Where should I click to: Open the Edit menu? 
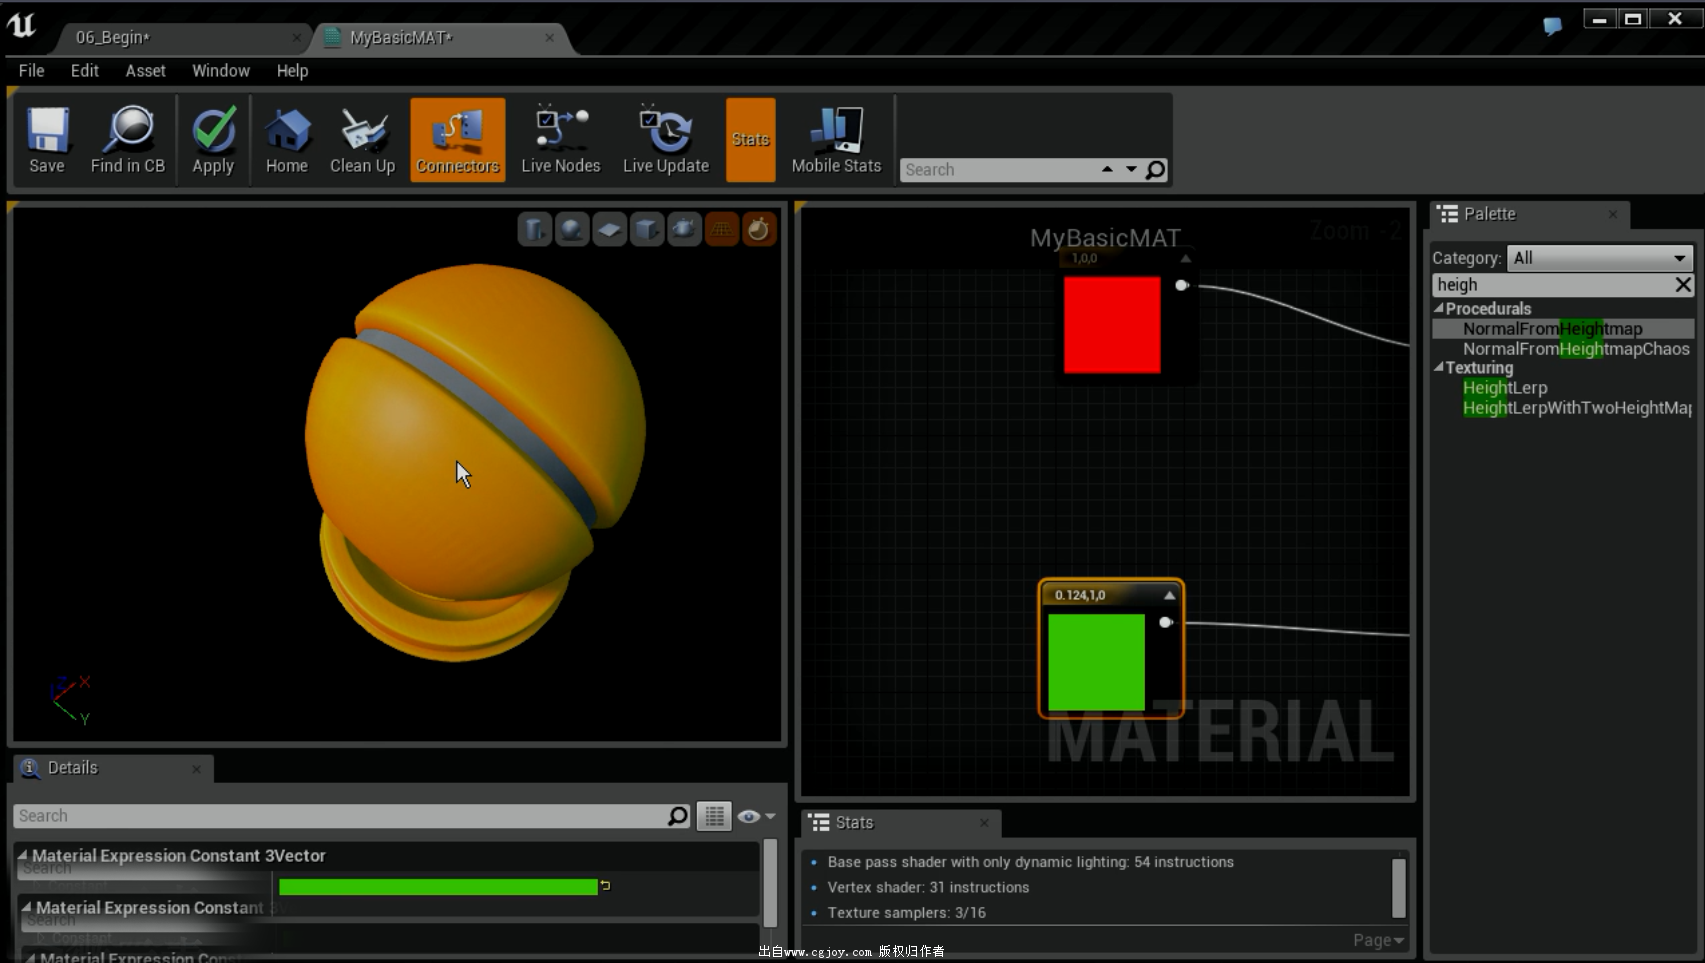85,71
